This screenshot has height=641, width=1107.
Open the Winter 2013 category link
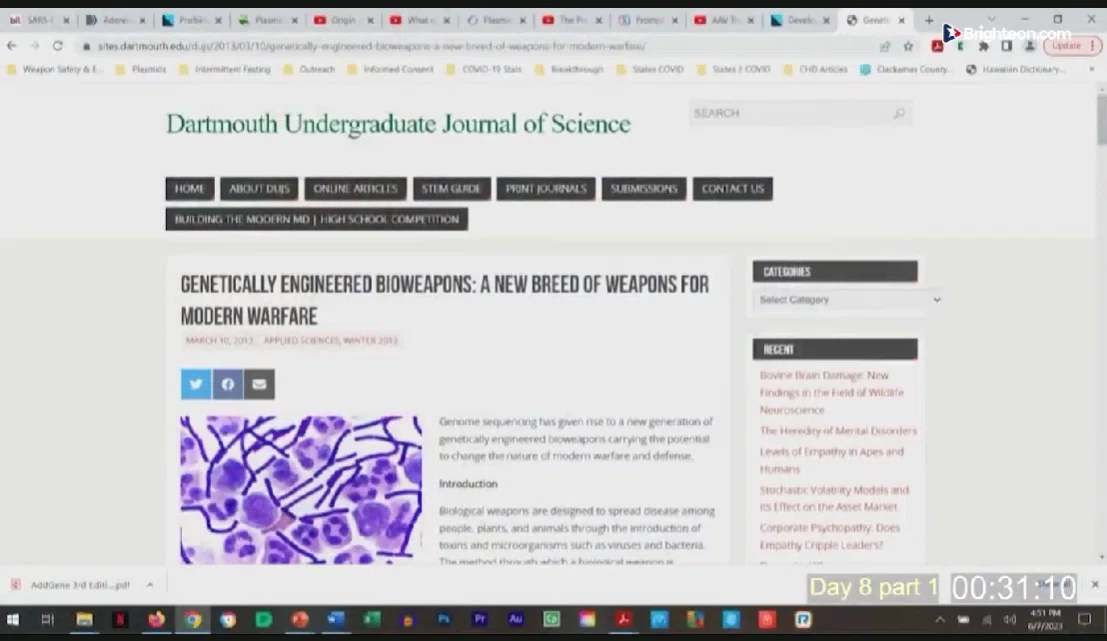tap(371, 340)
